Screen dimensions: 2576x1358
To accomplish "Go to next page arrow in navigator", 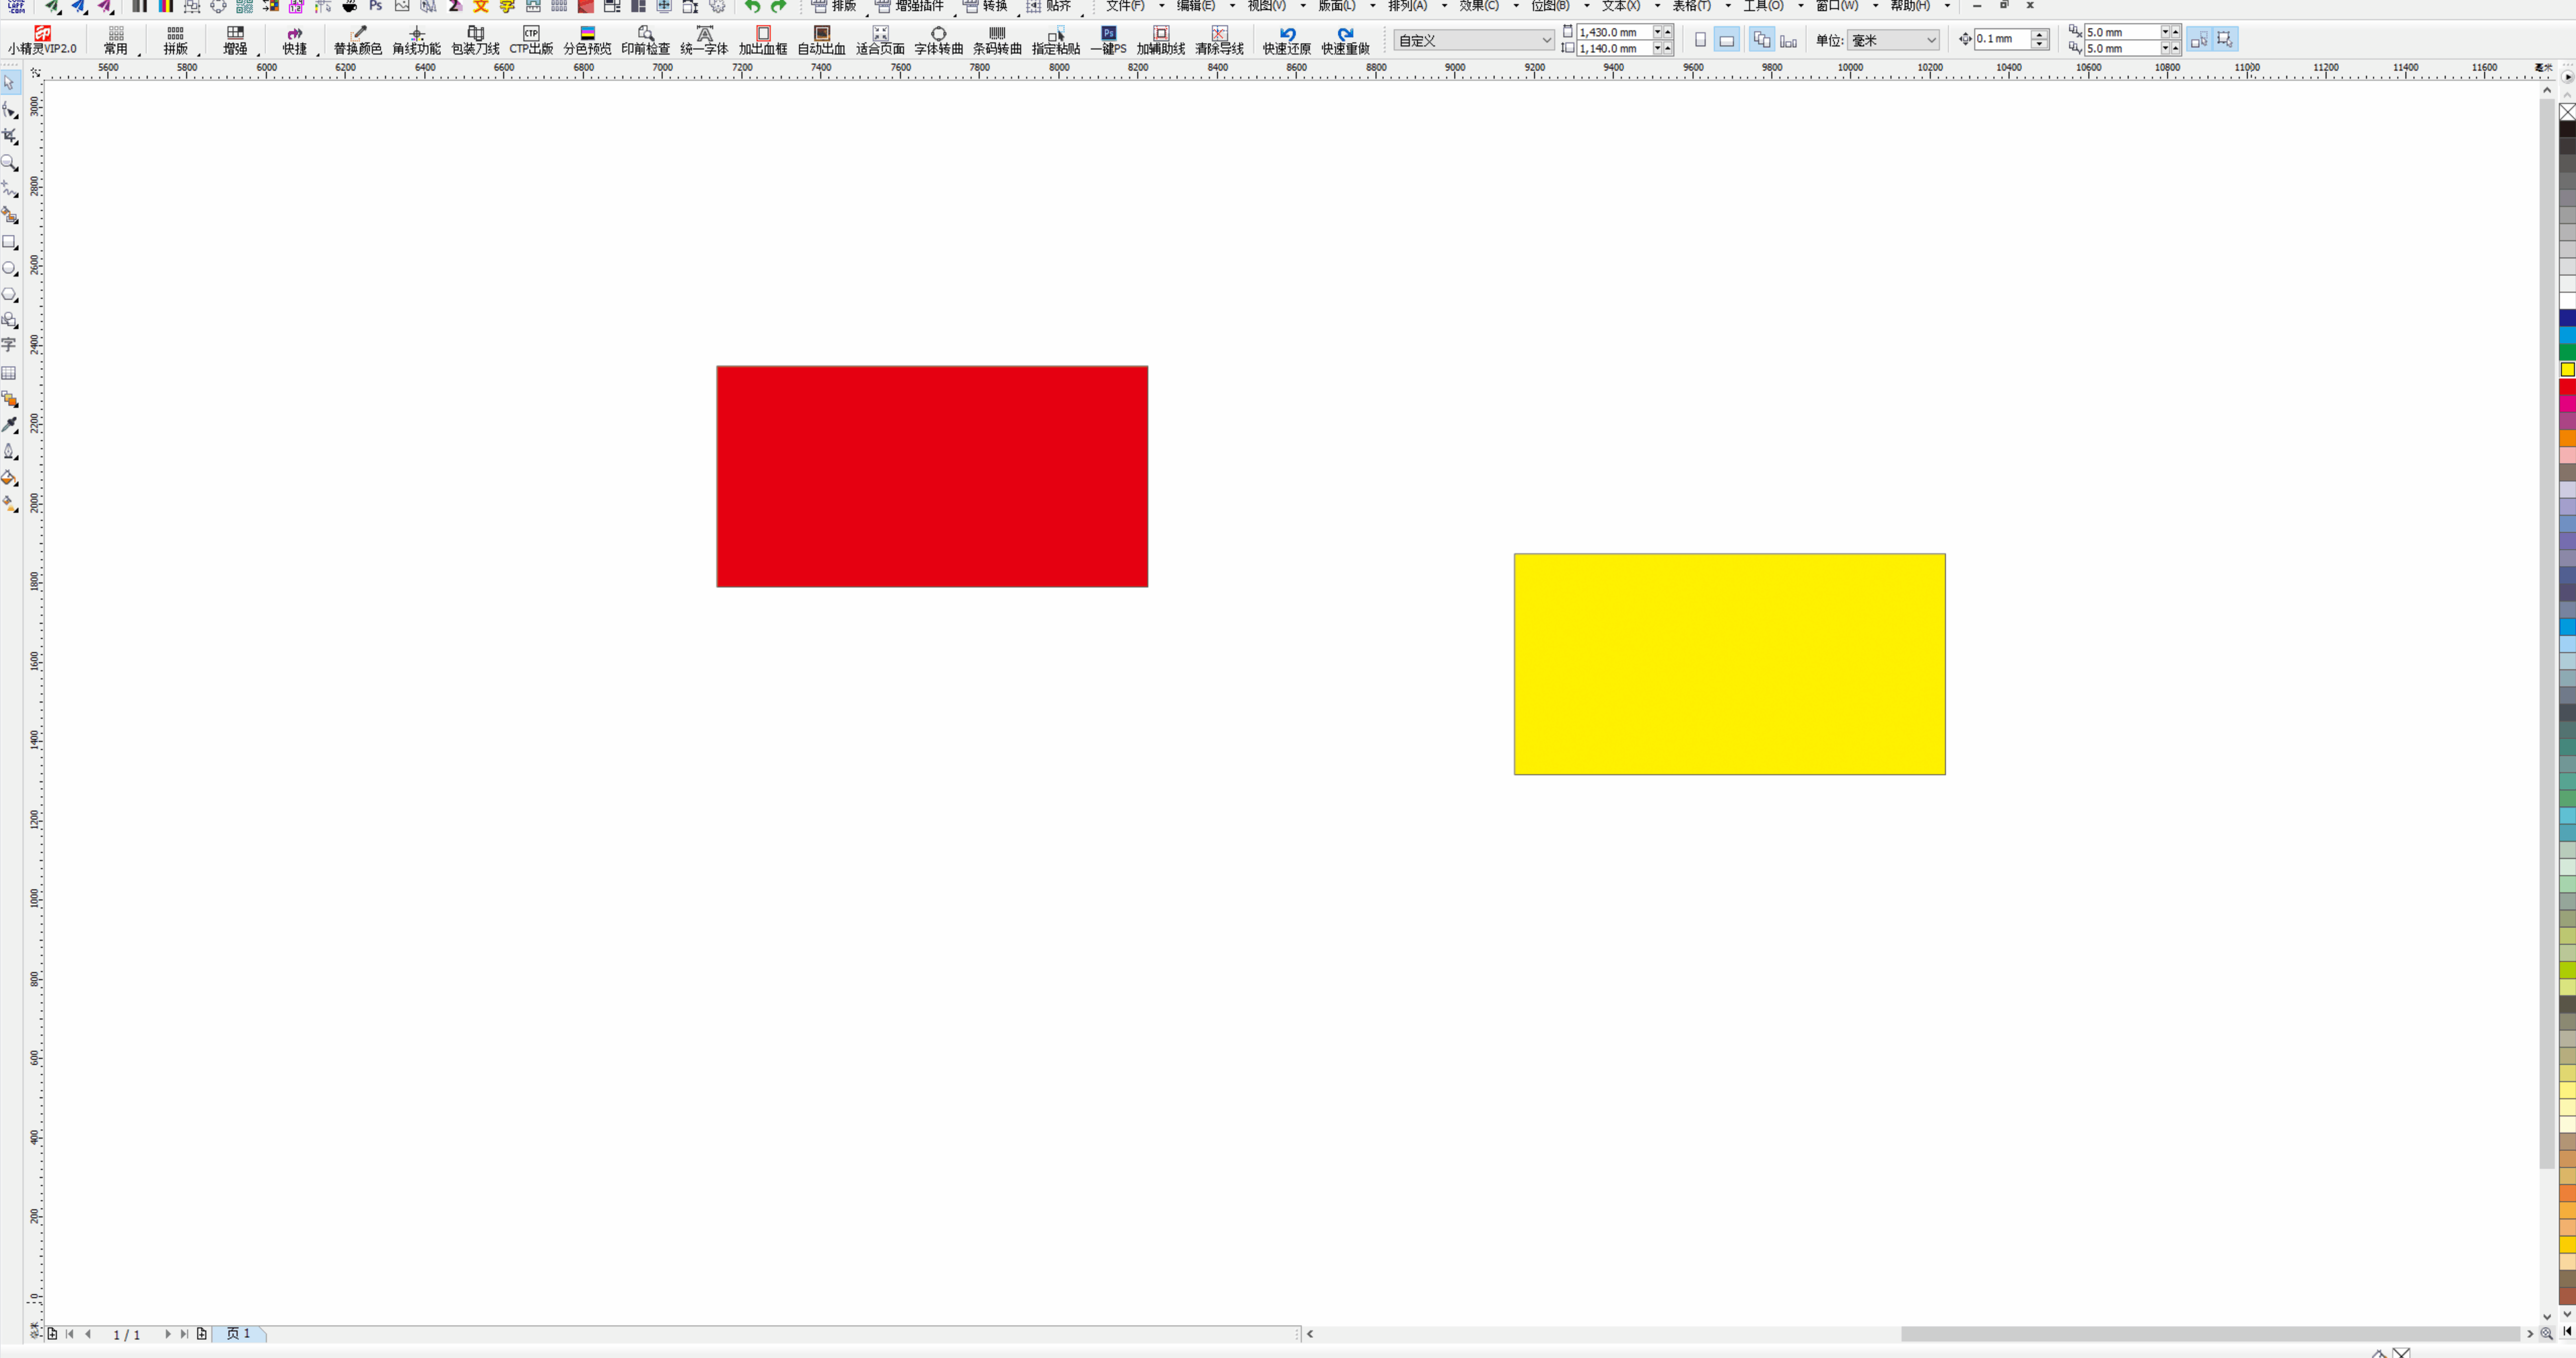I will (167, 1334).
